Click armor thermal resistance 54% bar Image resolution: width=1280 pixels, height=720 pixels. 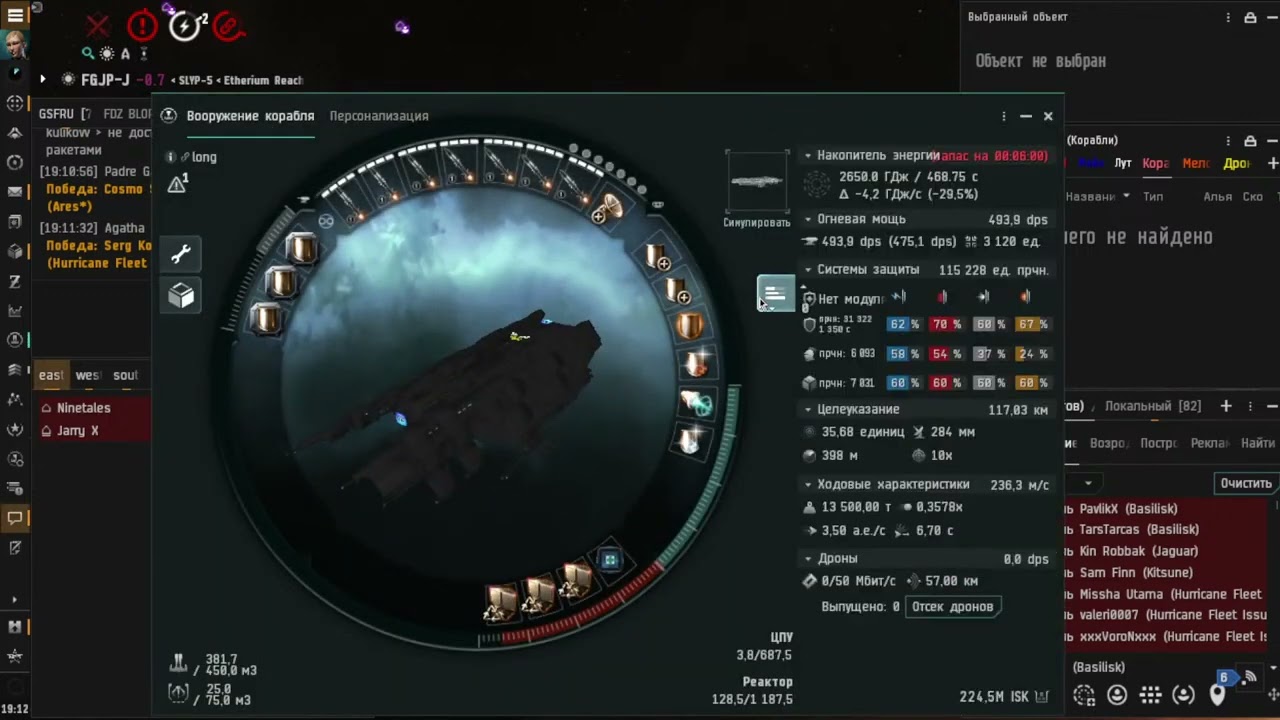click(947, 354)
